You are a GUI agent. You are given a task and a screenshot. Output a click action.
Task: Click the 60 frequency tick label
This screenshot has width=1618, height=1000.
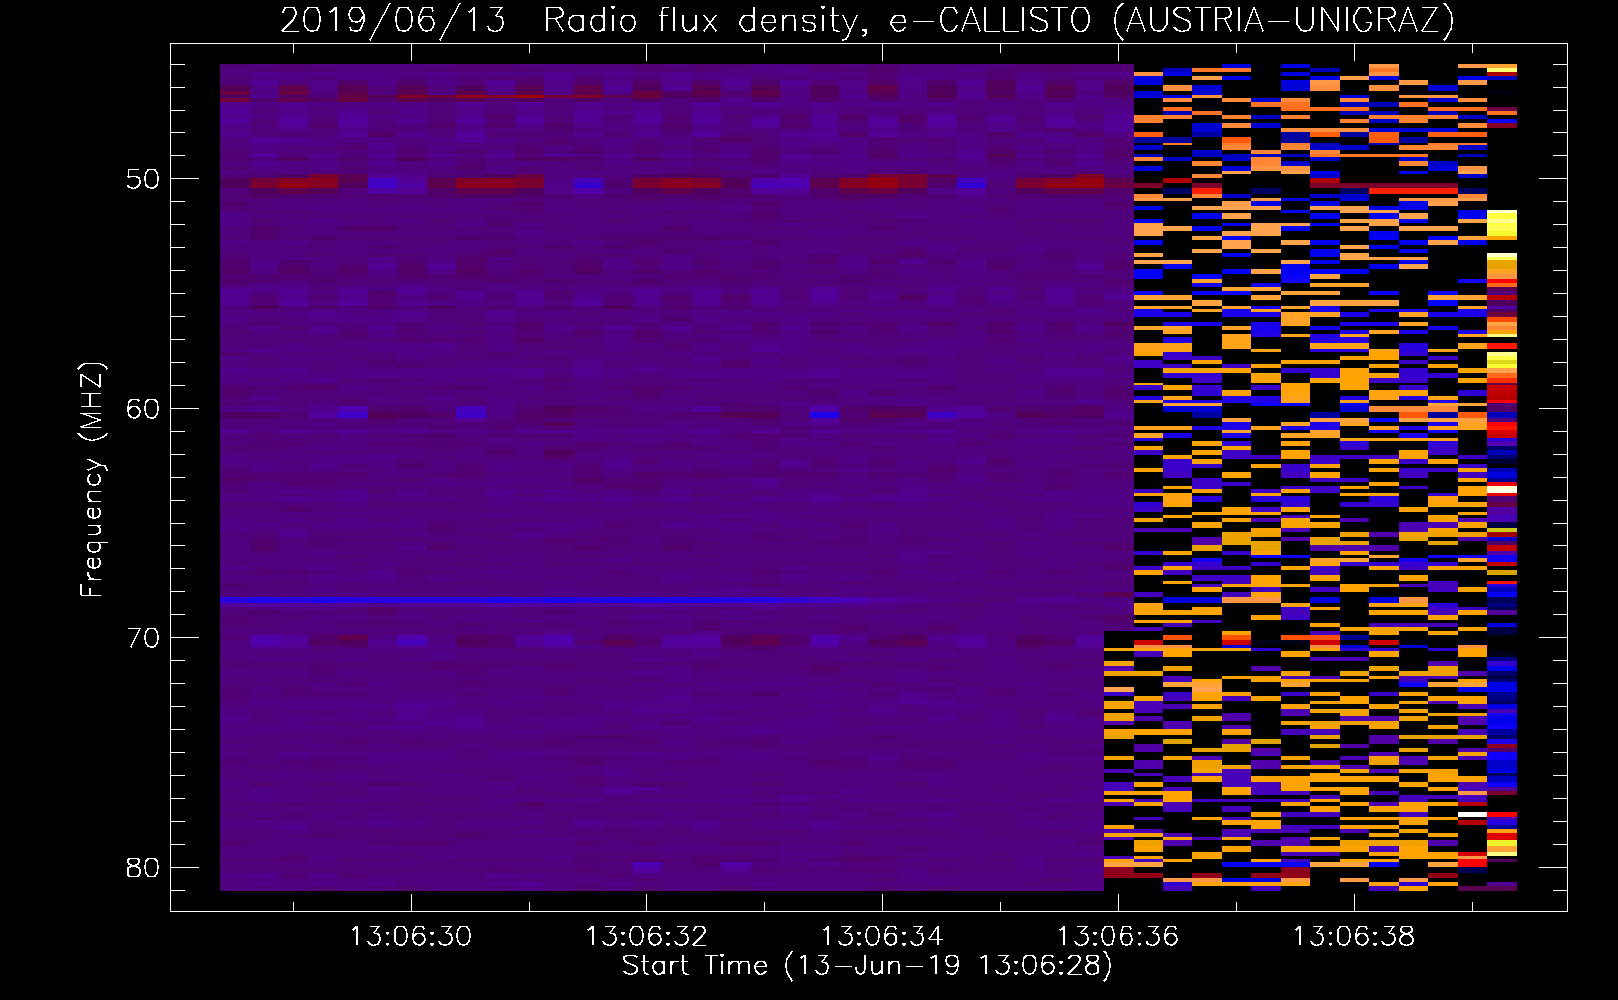click(143, 408)
